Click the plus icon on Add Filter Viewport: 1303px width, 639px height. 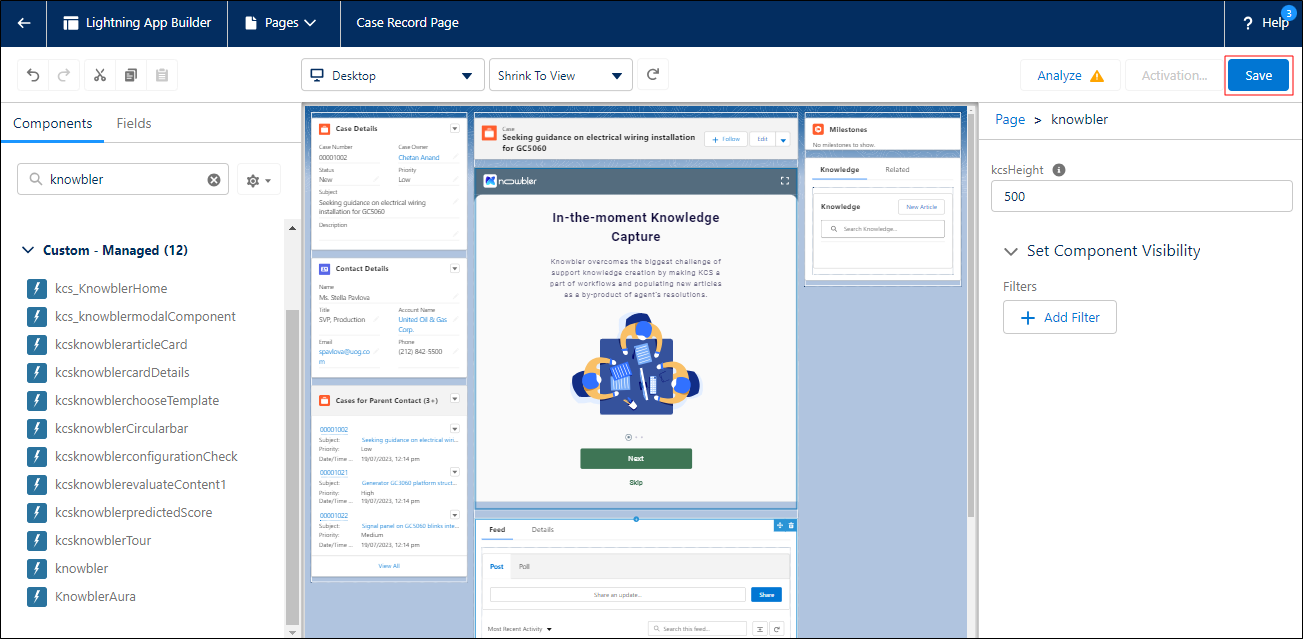click(1028, 318)
